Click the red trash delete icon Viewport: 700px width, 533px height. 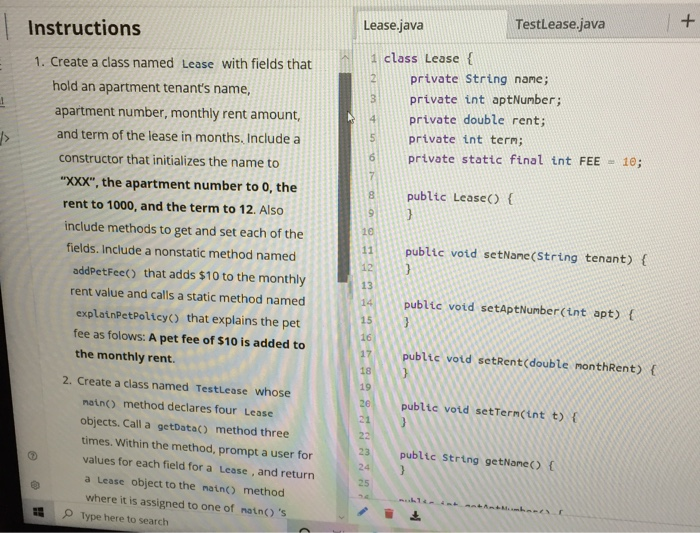click(x=389, y=513)
